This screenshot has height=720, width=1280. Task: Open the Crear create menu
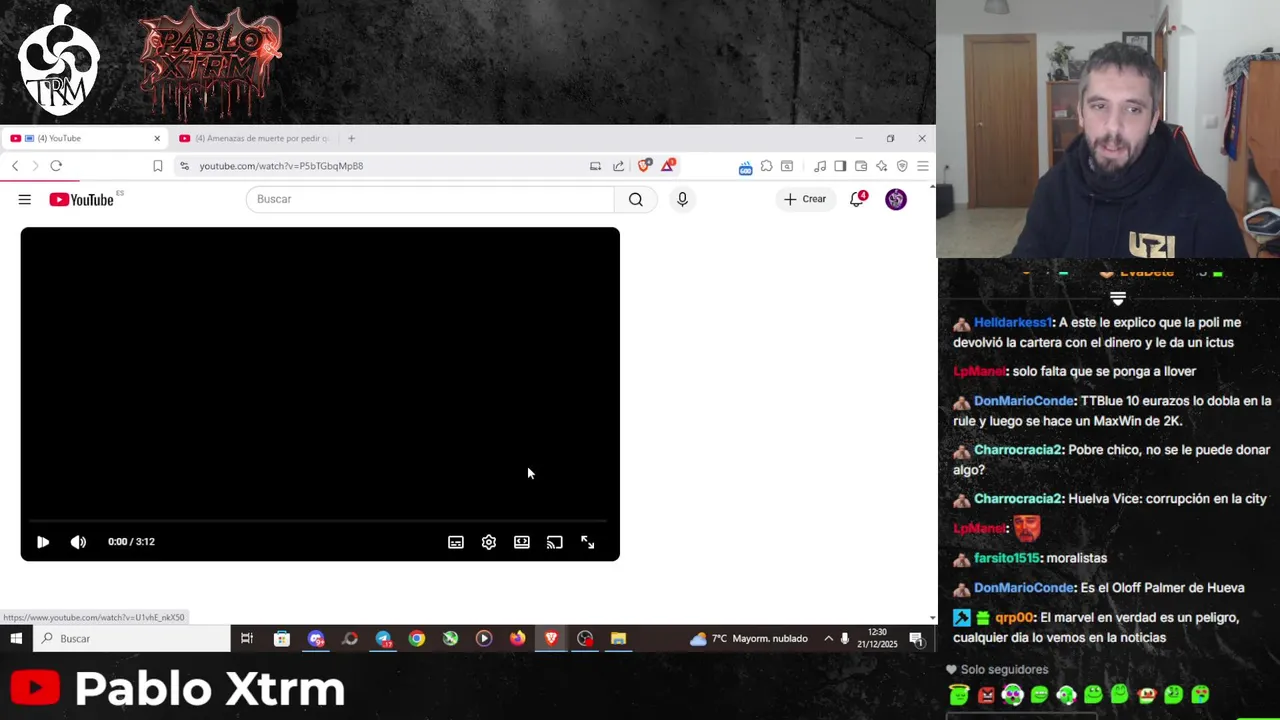805,199
